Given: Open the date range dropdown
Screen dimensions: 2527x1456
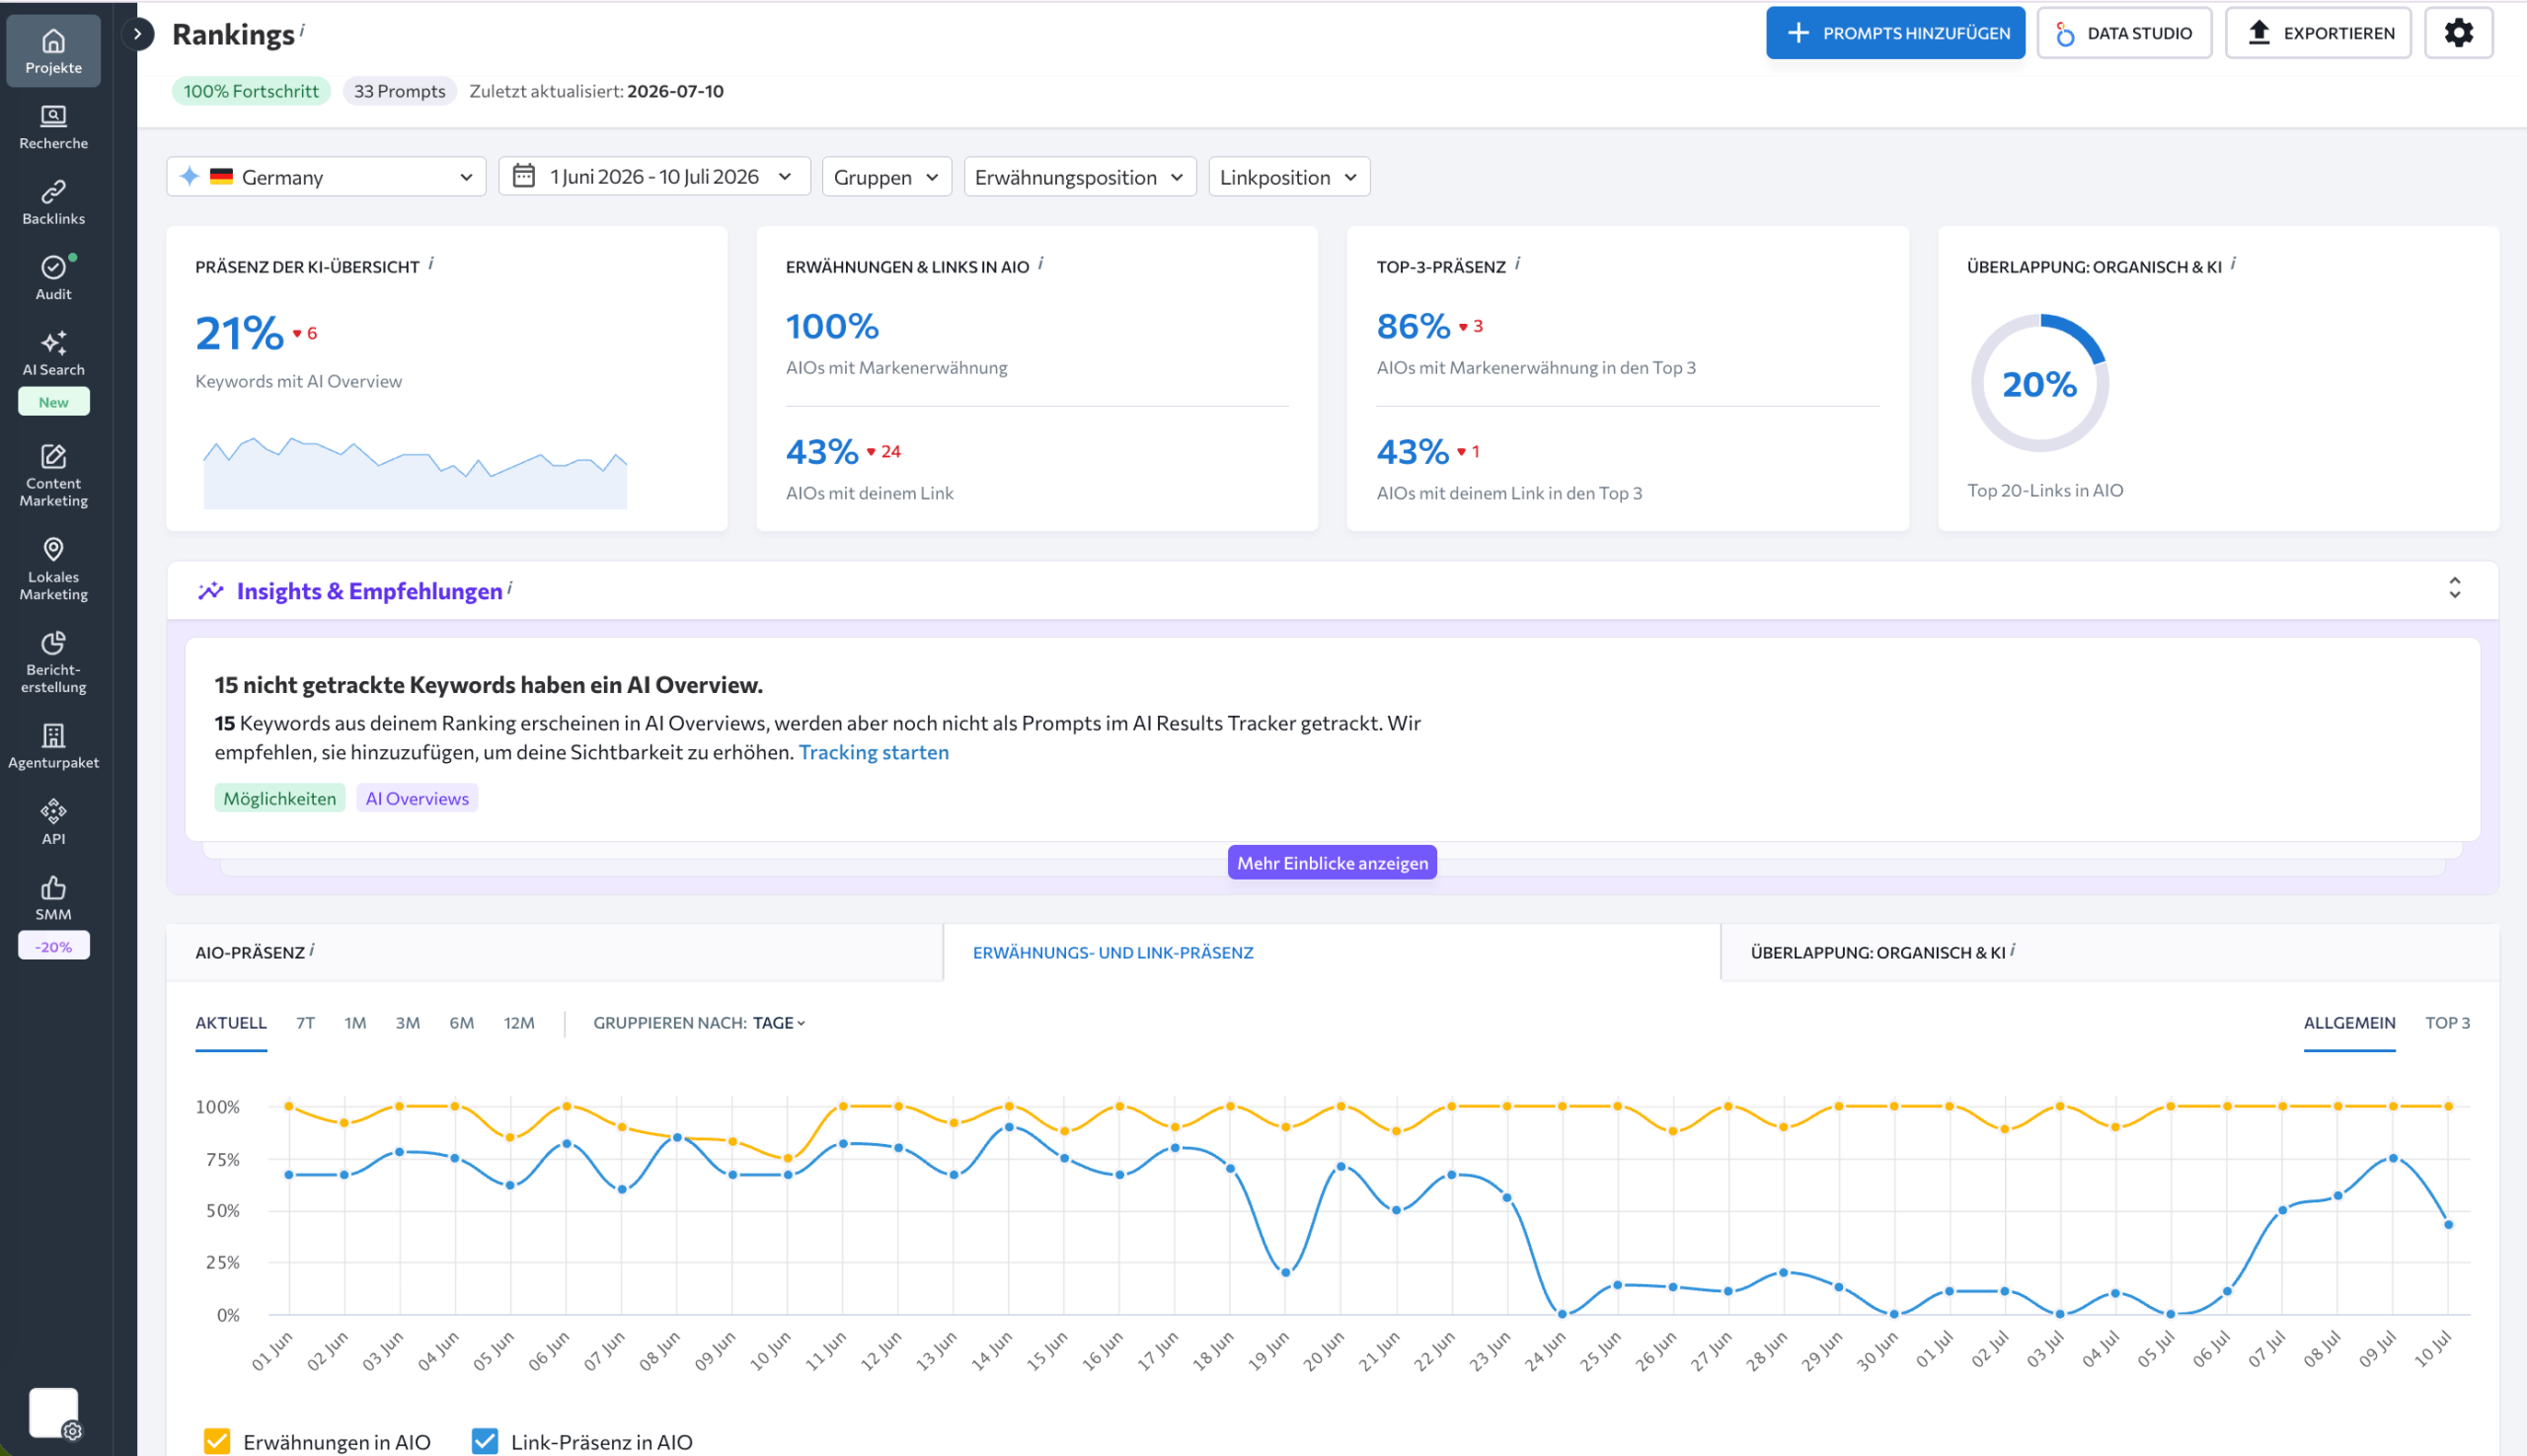Looking at the screenshot, I should (x=654, y=177).
